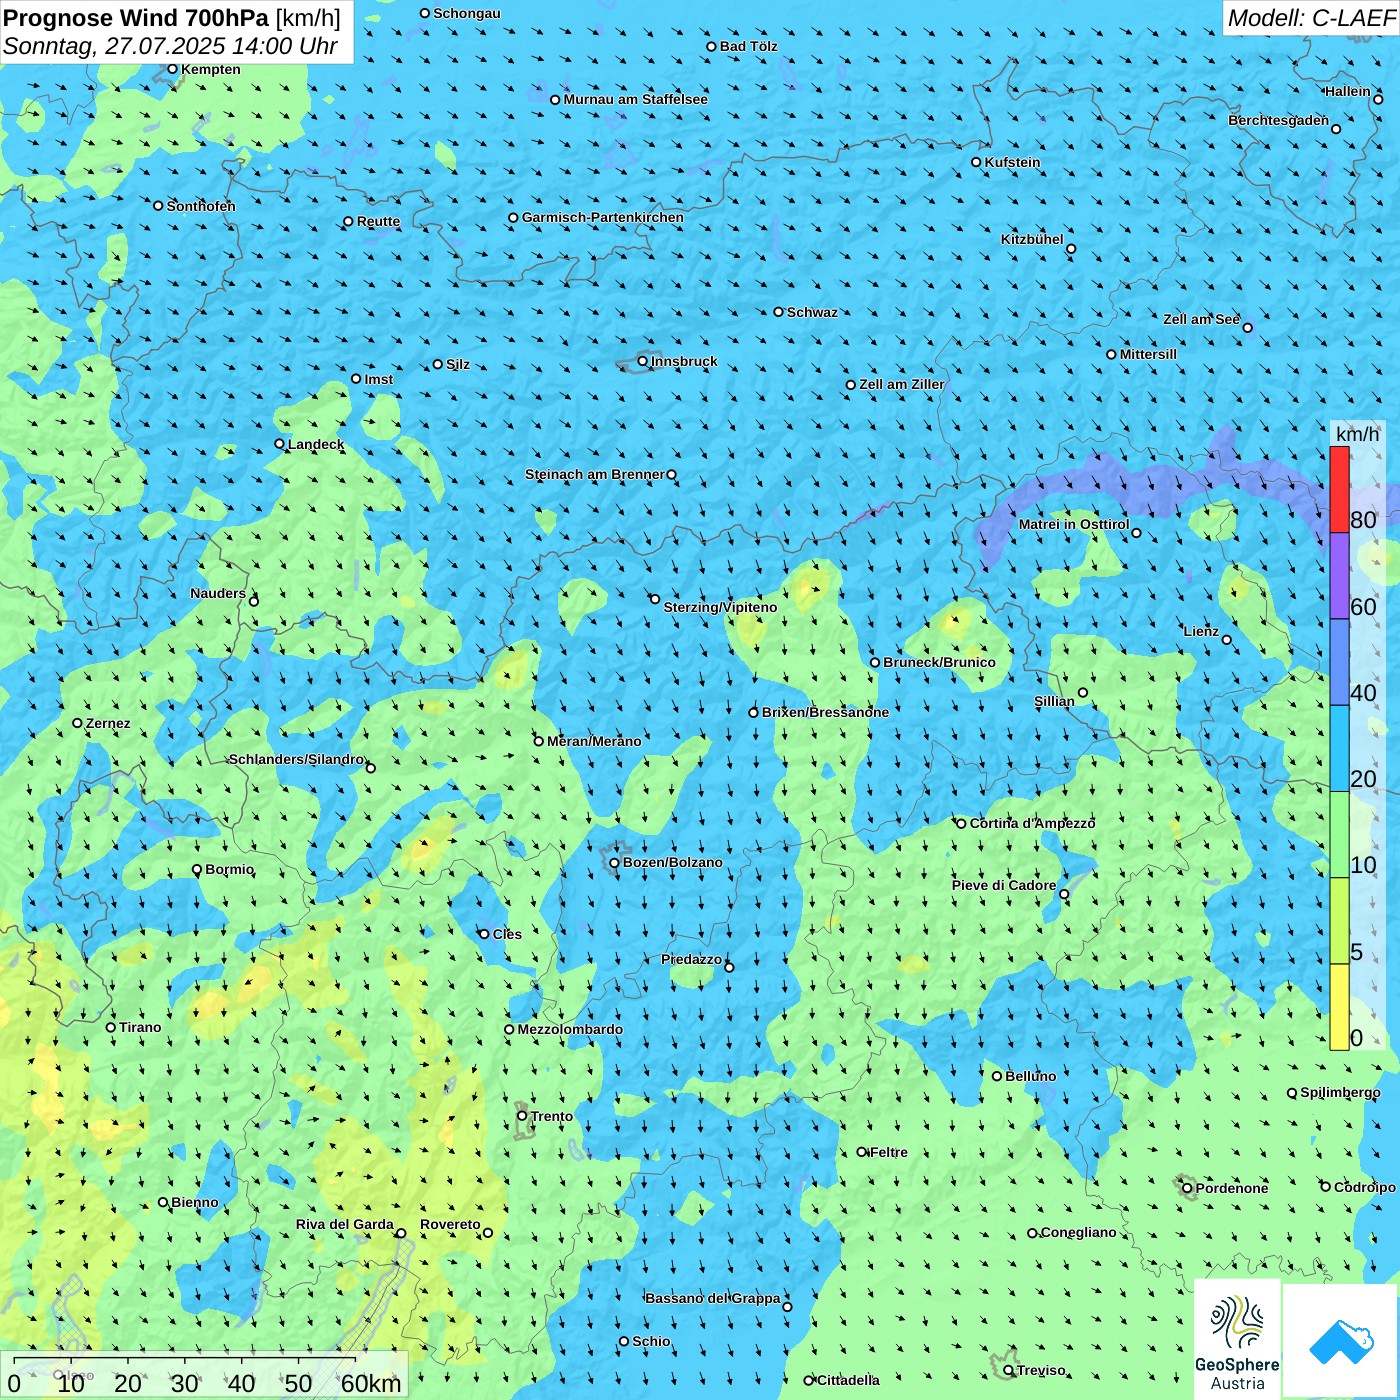1400x1400 pixels.
Task: Click the Belluno city label
Action: coord(1030,1076)
